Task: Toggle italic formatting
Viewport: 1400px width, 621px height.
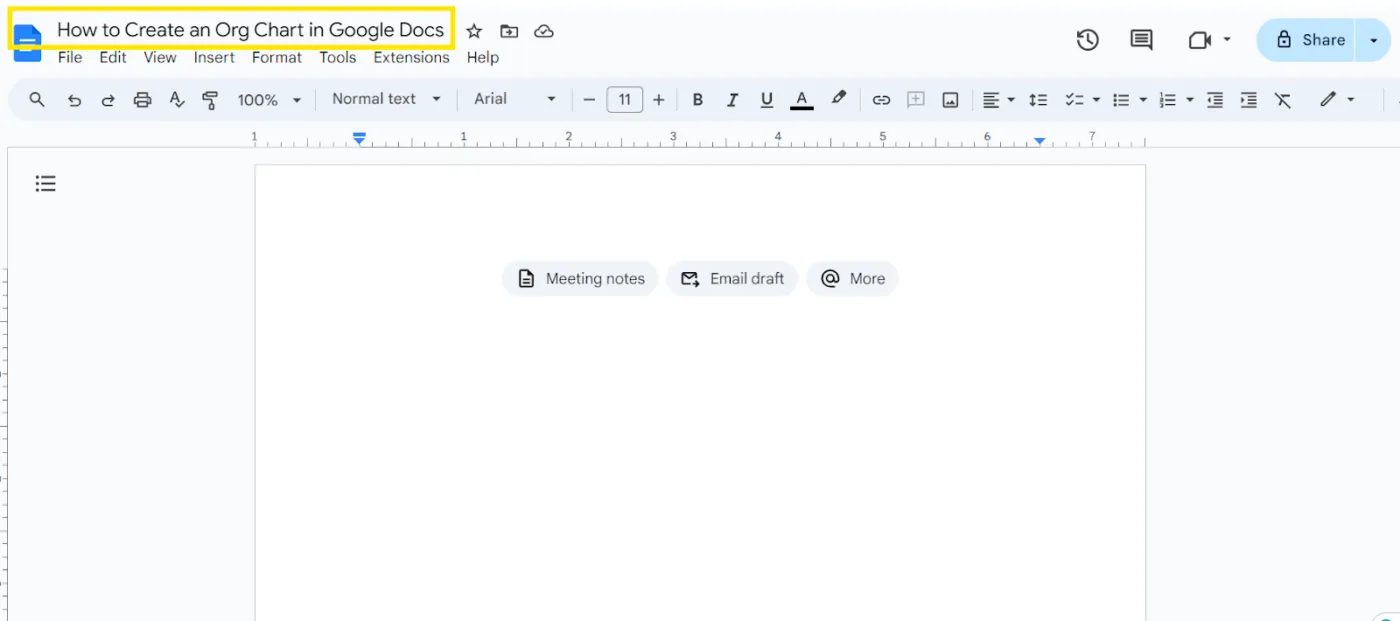Action: pos(732,99)
